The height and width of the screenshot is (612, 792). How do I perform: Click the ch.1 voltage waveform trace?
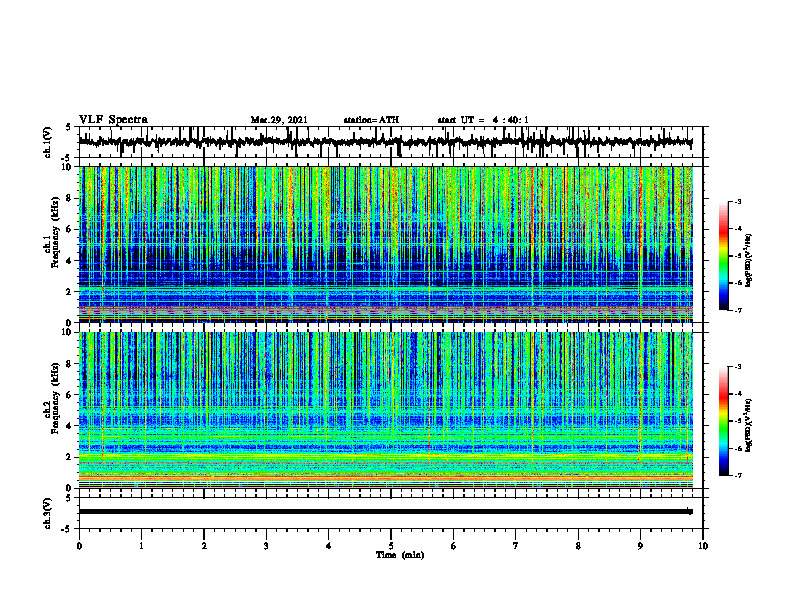pos(385,142)
